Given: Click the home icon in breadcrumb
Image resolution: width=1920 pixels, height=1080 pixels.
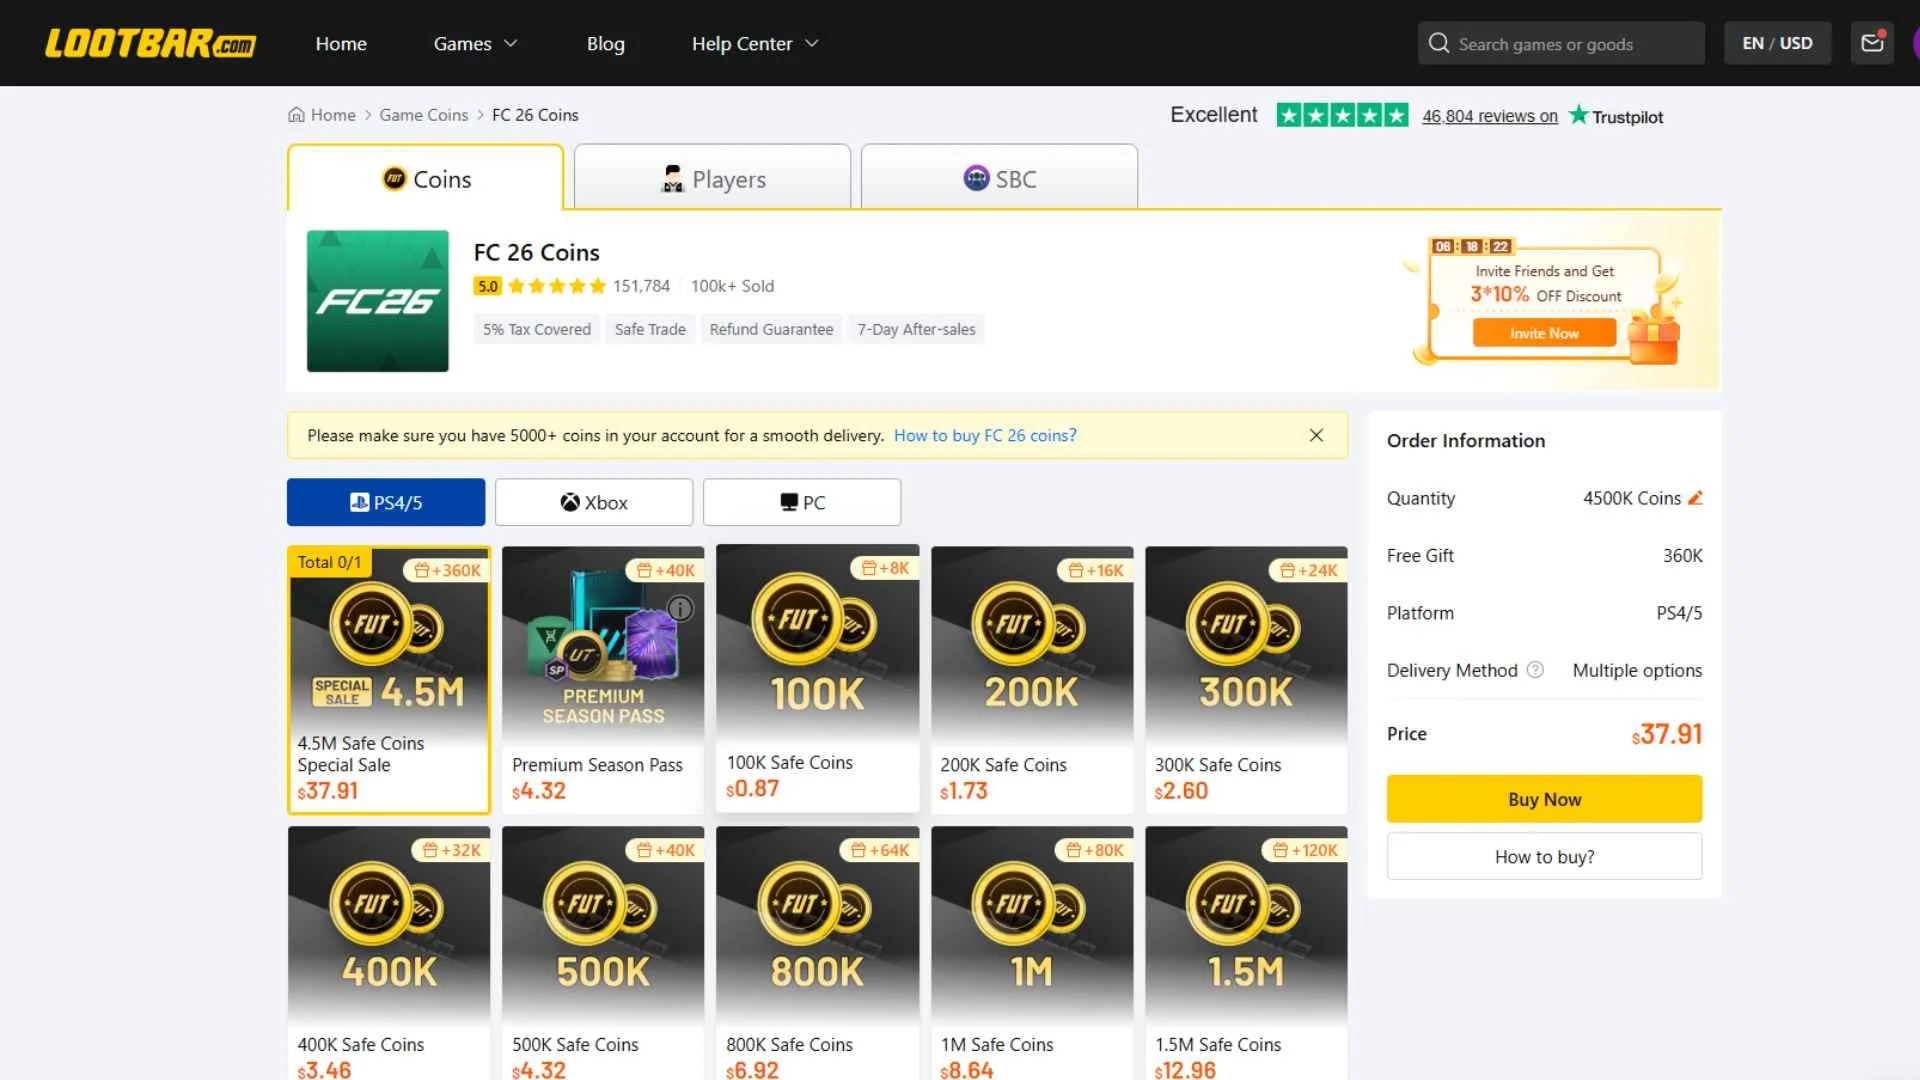Looking at the screenshot, I should click(x=296, y=115).
